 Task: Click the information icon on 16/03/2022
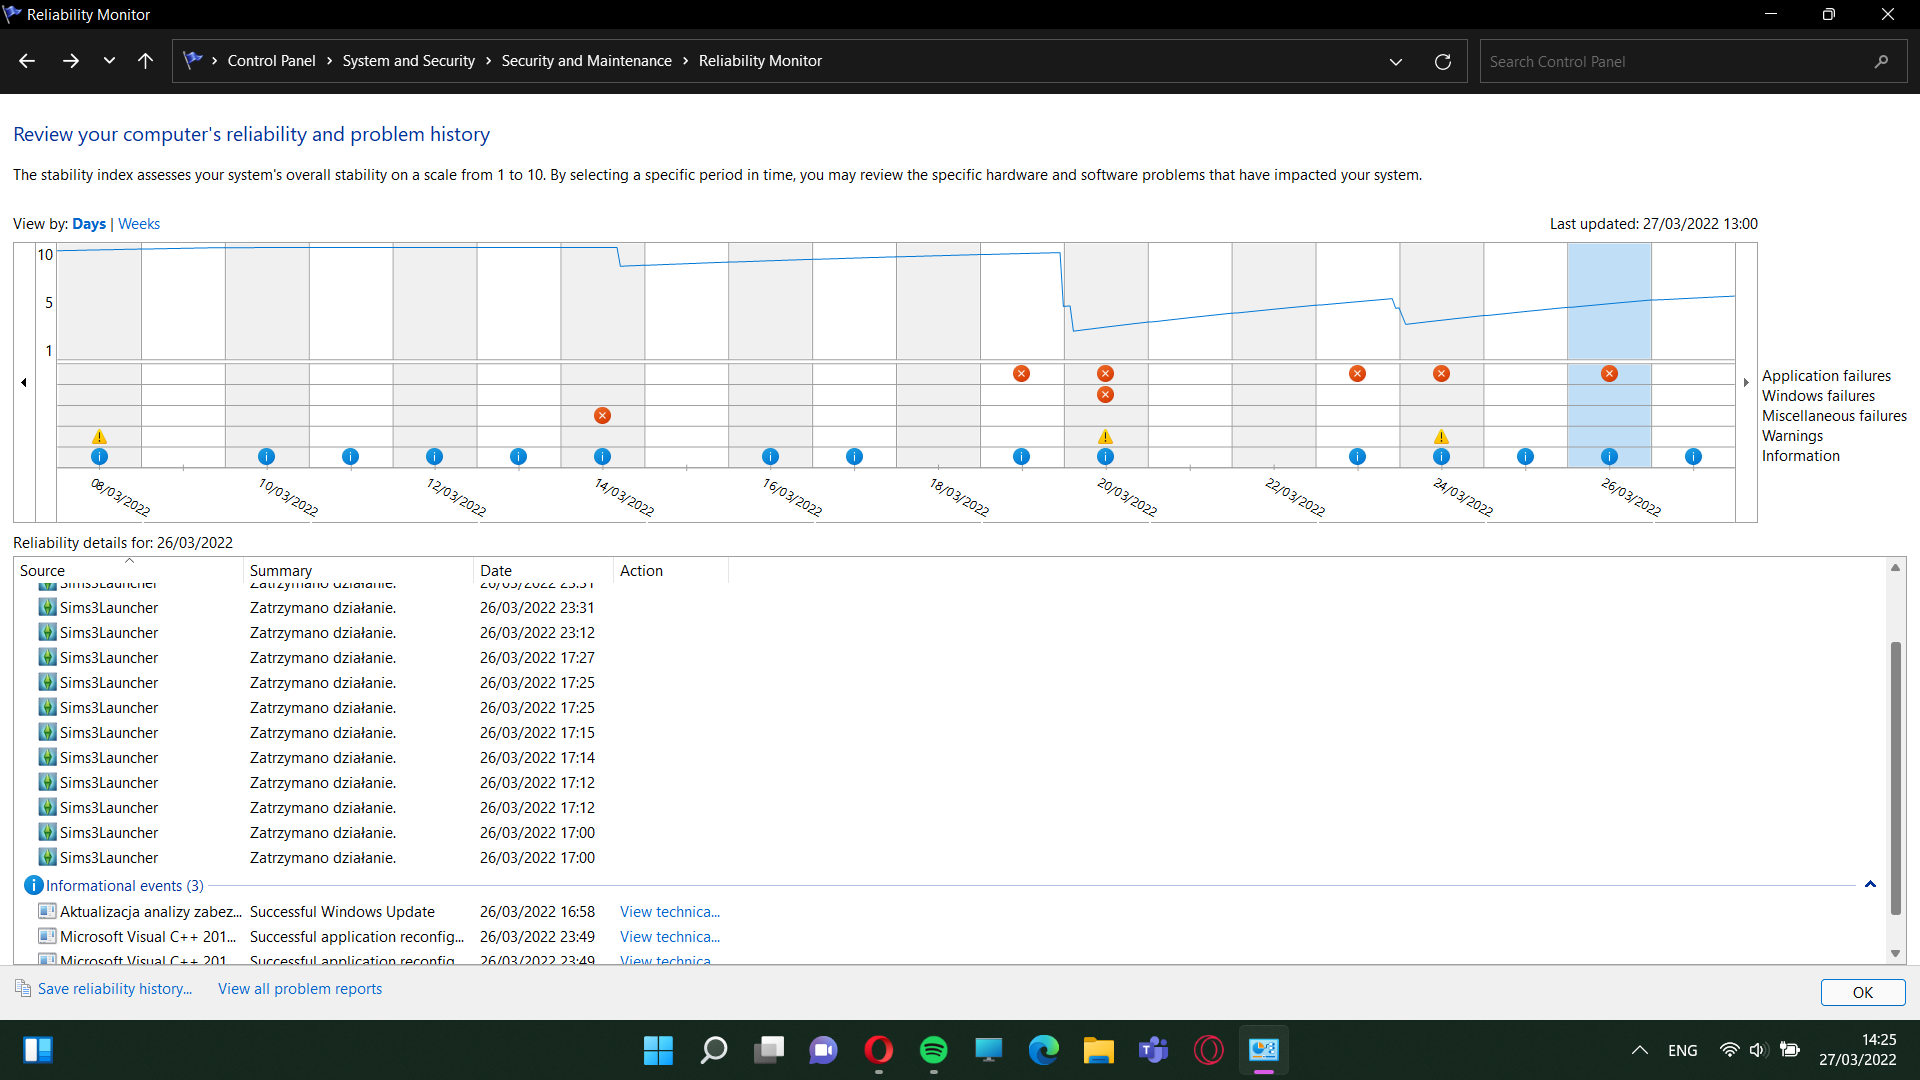pos(770,456)
